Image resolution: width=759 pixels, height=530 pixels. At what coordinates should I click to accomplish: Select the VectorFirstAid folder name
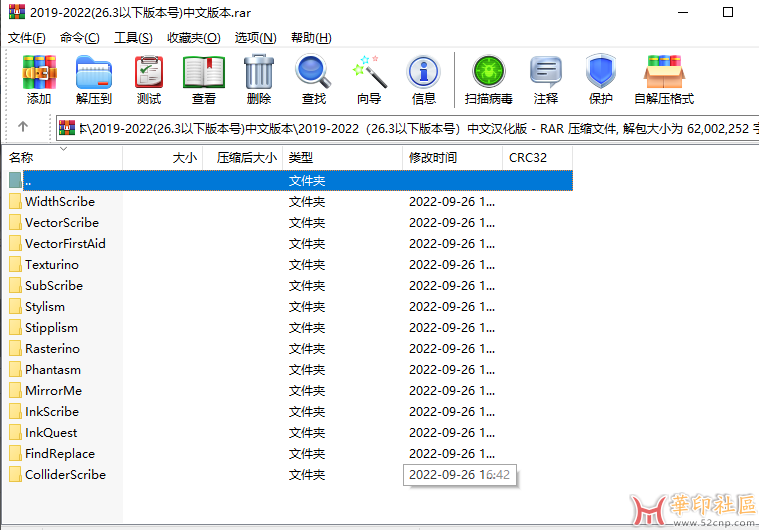coord(65,243)
